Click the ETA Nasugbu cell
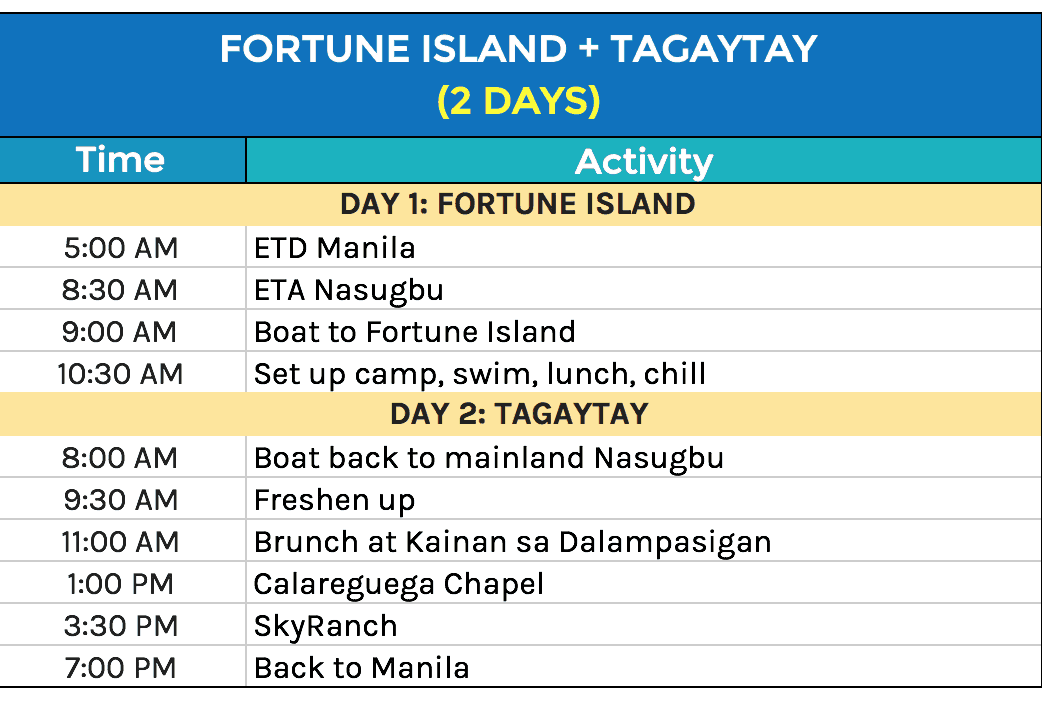 click(x=349, y=290)
